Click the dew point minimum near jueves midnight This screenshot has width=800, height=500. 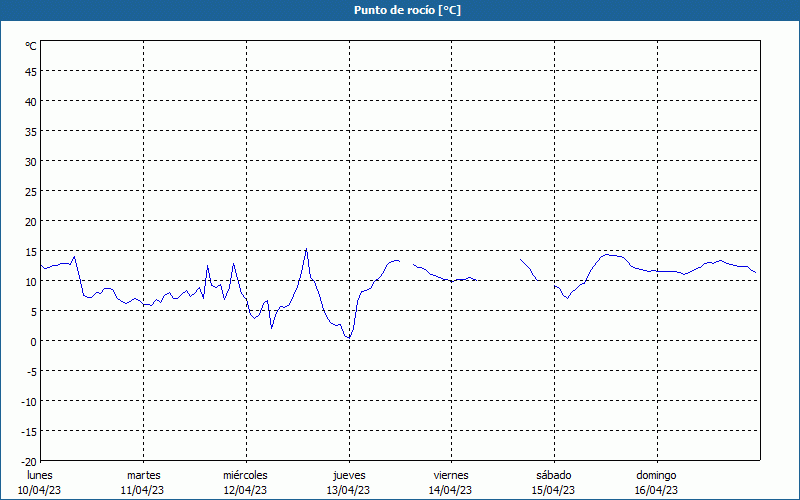coord(348,337)
